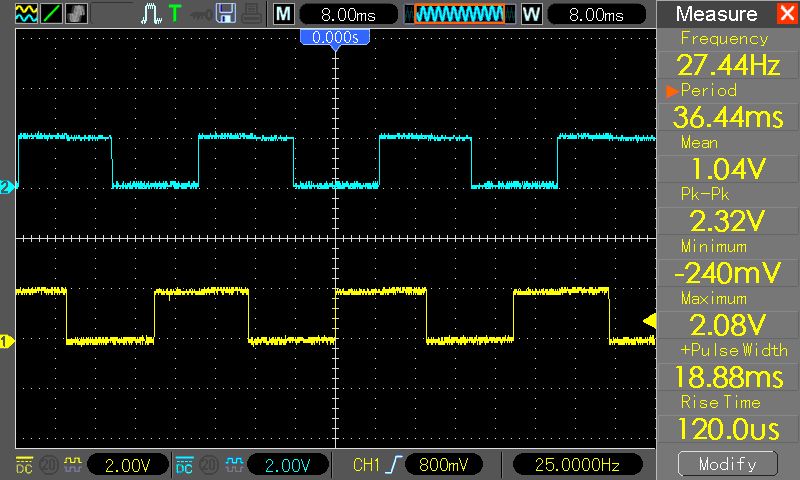This screenshot has width=800, height=480.
Task: Click the 120.0us rise time value
Action: 729,429
